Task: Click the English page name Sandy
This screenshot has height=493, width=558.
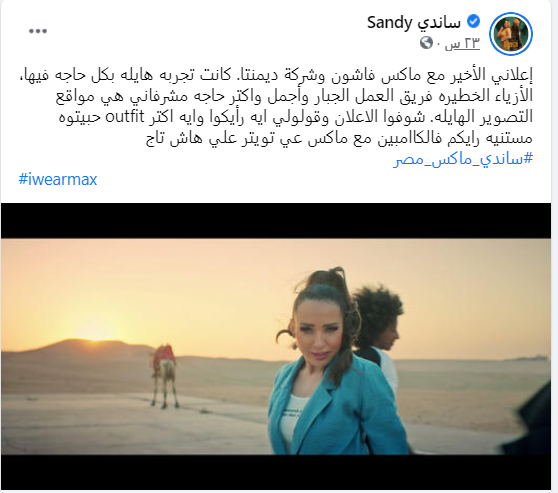Action: coord(389,23)
